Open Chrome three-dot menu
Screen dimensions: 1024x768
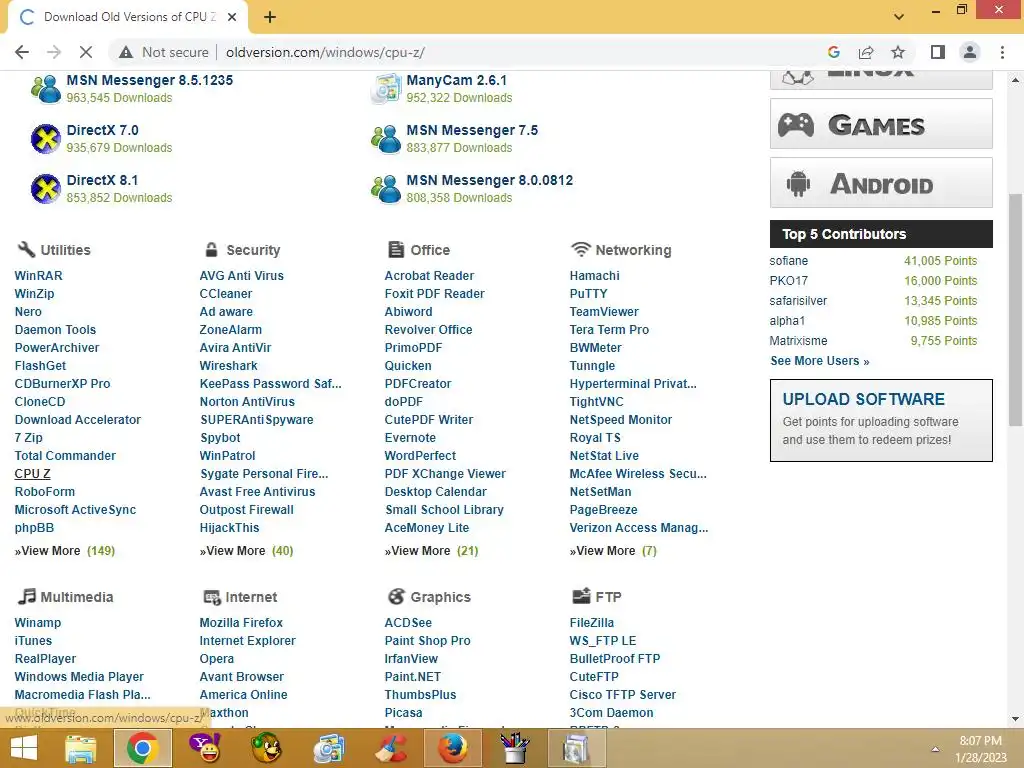(1002, 52)
